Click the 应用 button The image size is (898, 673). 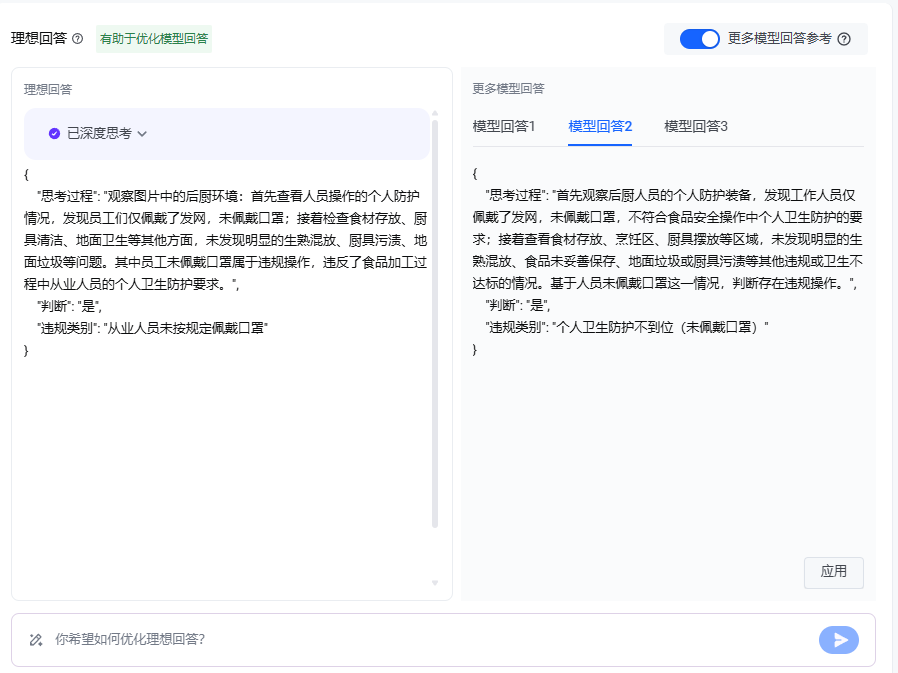coord(833,572)
